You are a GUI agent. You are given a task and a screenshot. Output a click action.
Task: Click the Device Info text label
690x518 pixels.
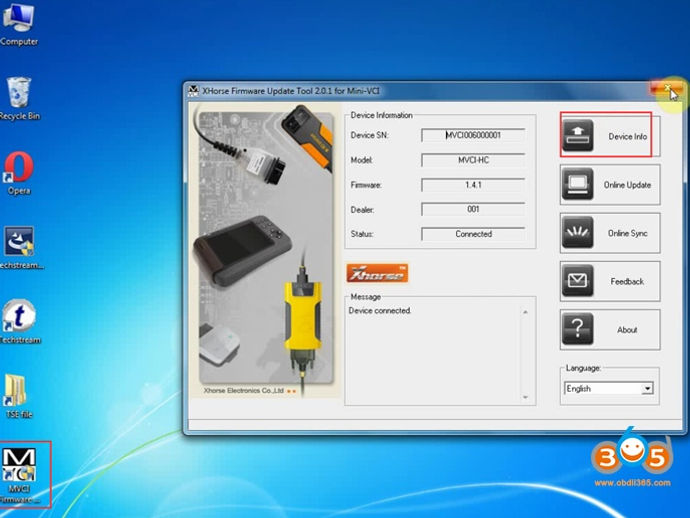tap(628, 136)
